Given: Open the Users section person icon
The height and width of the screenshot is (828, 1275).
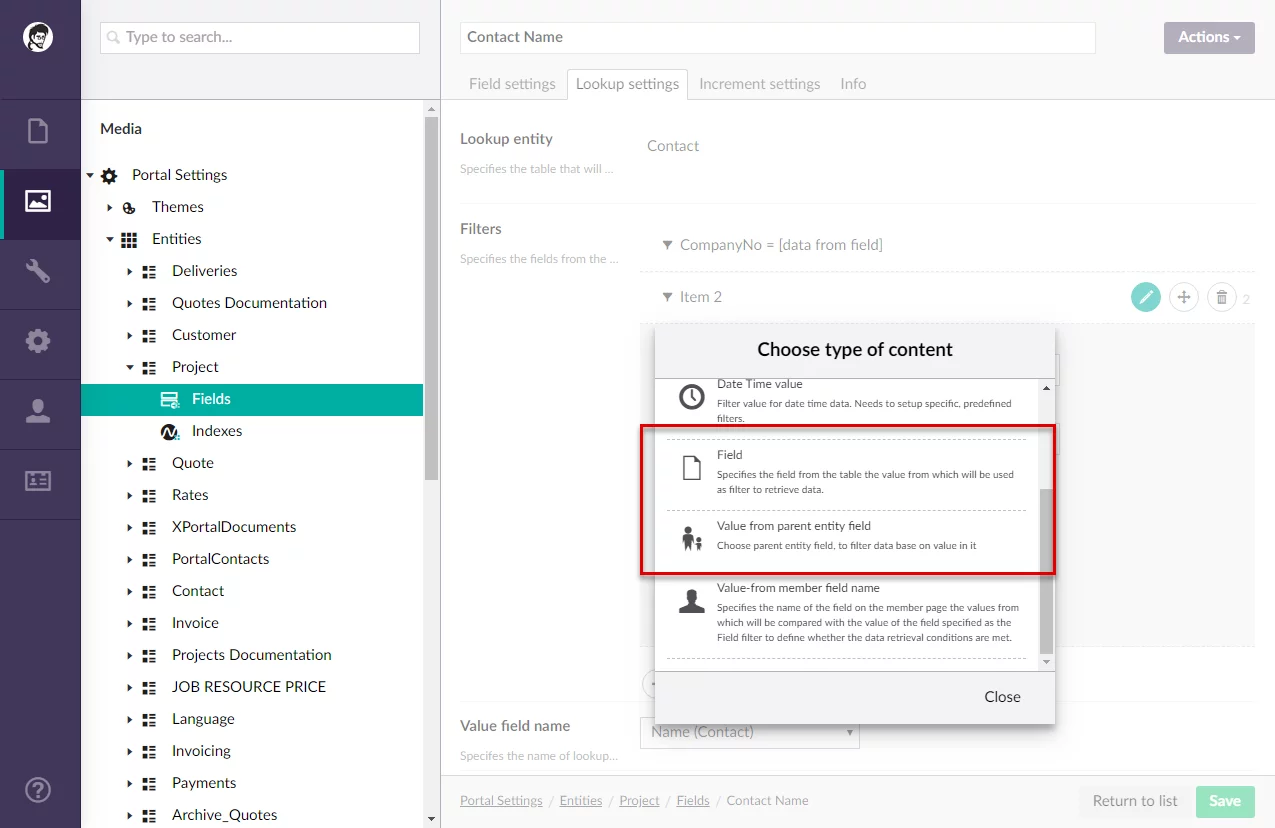Looking at the screenshot, I should click(38, 411).
